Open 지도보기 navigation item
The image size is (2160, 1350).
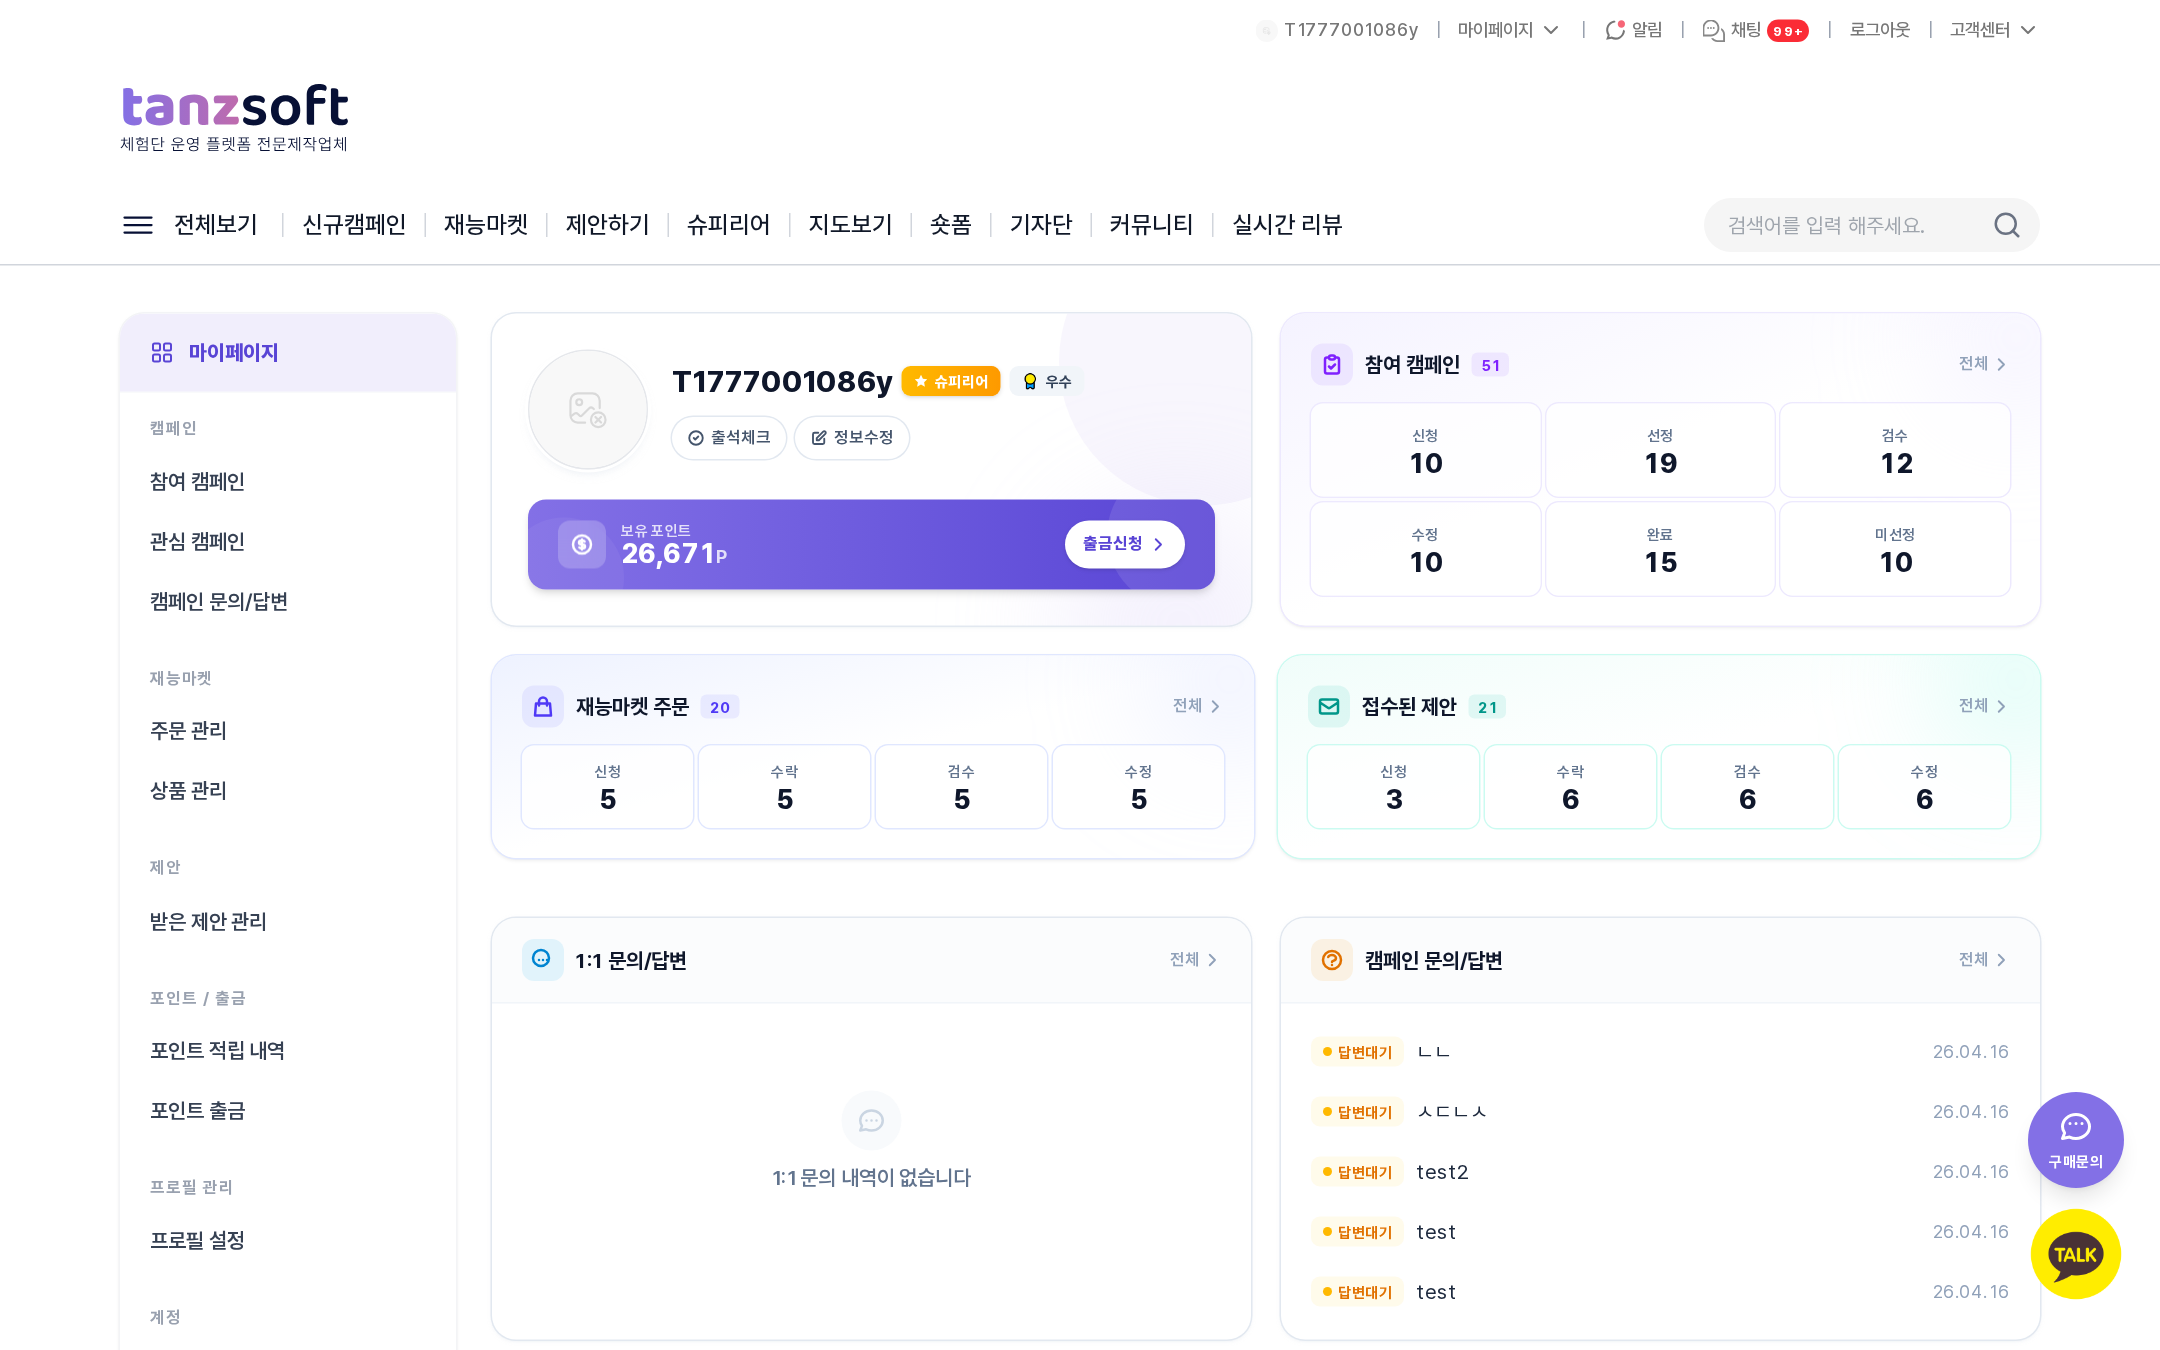(x=850, y=225)
